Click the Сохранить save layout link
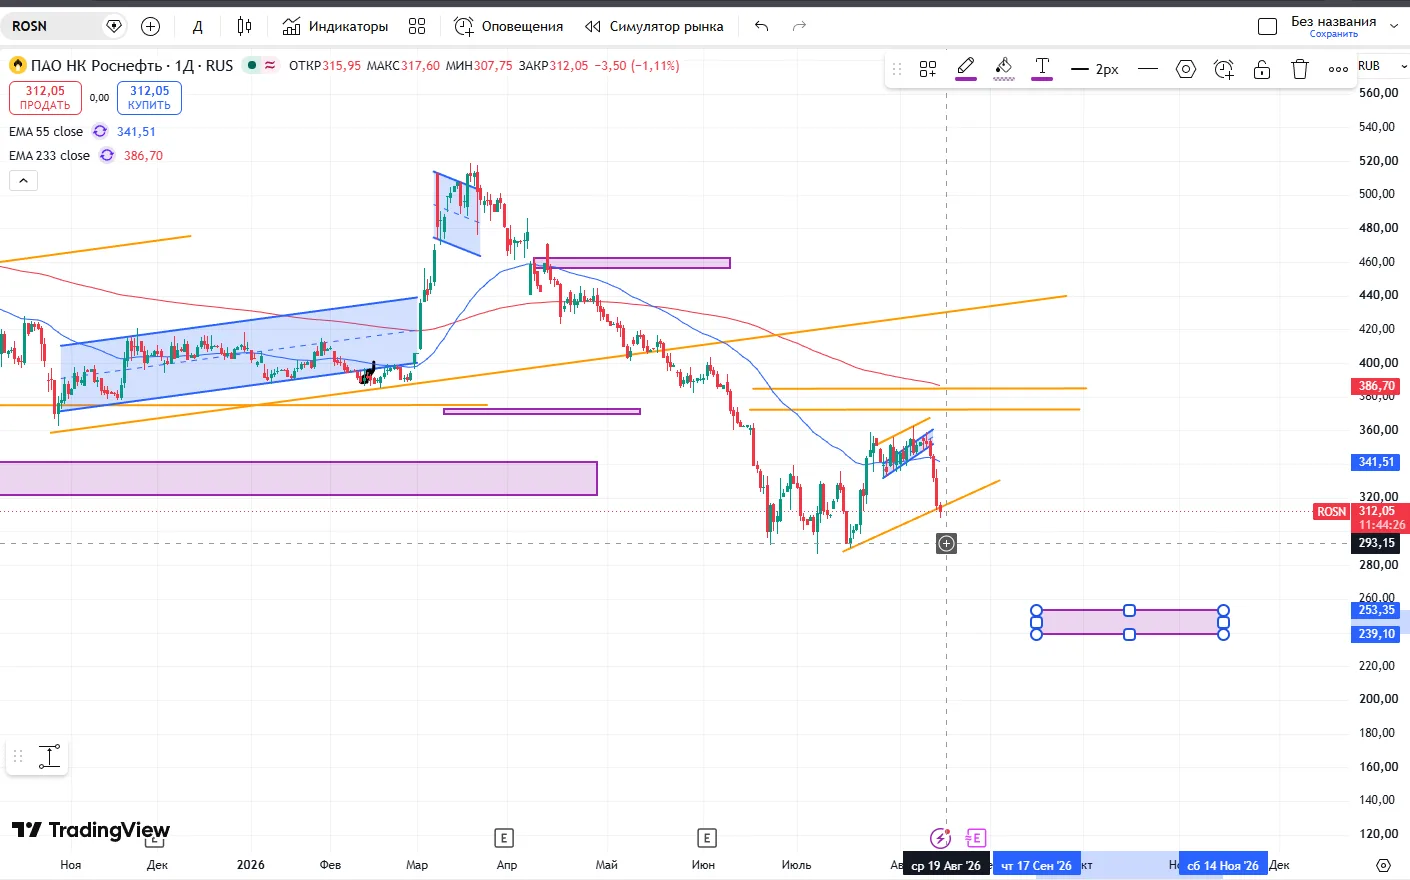The image size is (1410, 880). click(x=1334, y=34)
